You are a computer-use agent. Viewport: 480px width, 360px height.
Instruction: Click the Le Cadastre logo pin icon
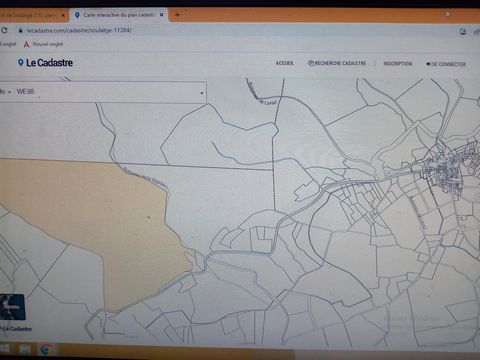(x=21, y=62)
